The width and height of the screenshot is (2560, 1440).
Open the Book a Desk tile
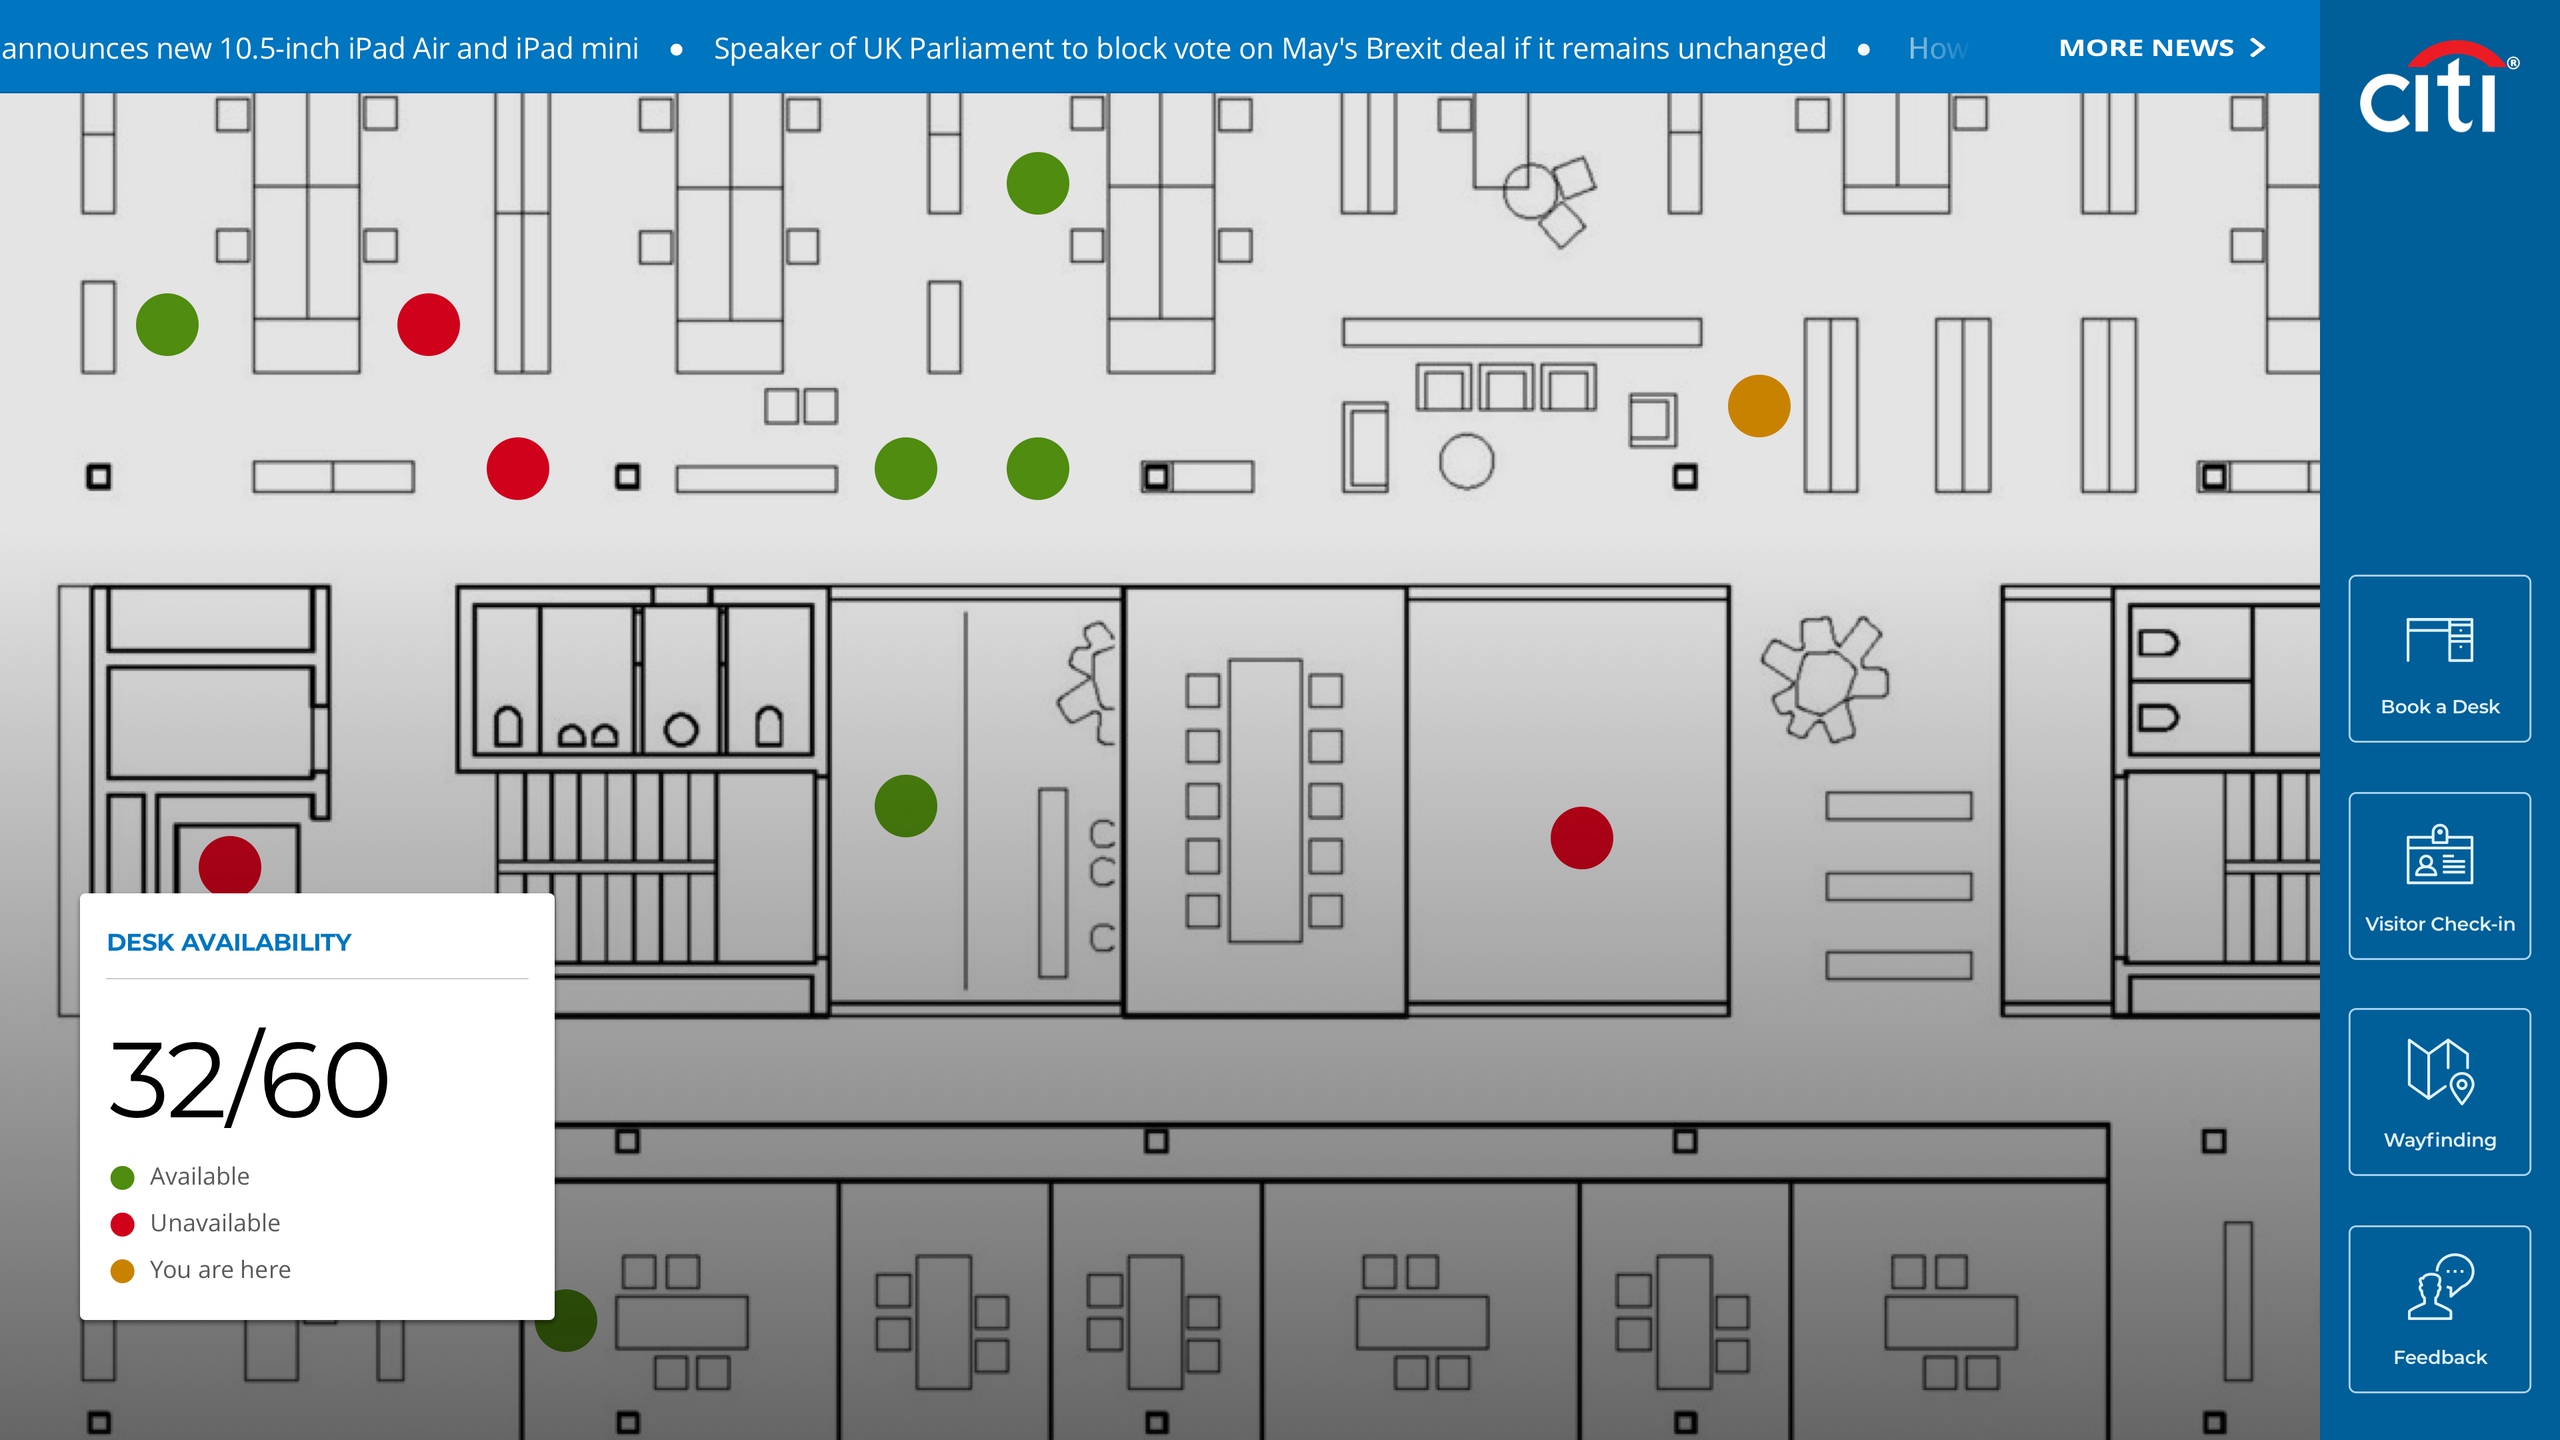pos(2439,659)
